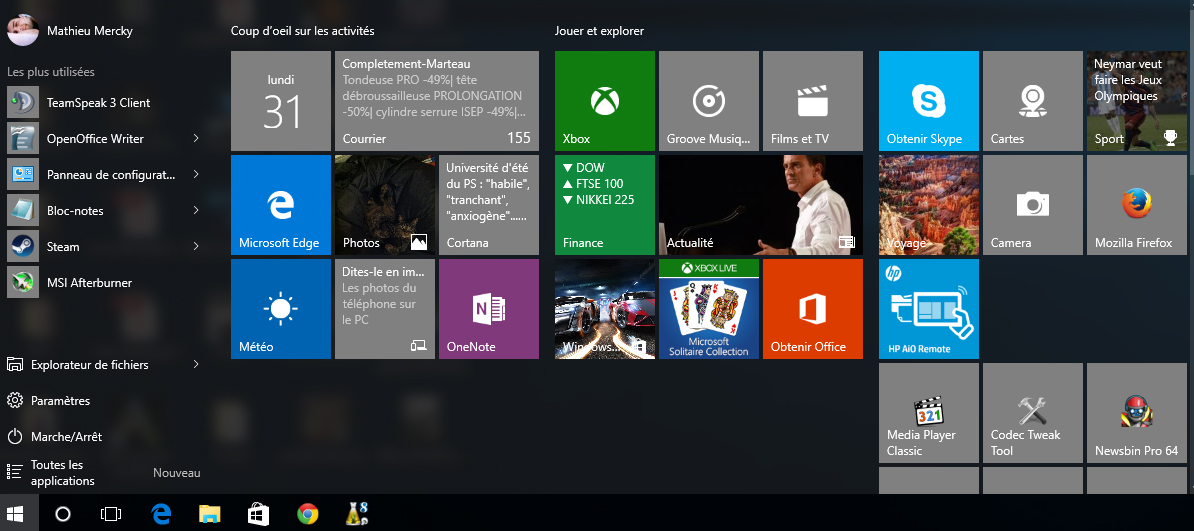Click 'Jouer et explorer' group title
The height and width of the screenshot is (531, 1194).
[x=599, y=31]
